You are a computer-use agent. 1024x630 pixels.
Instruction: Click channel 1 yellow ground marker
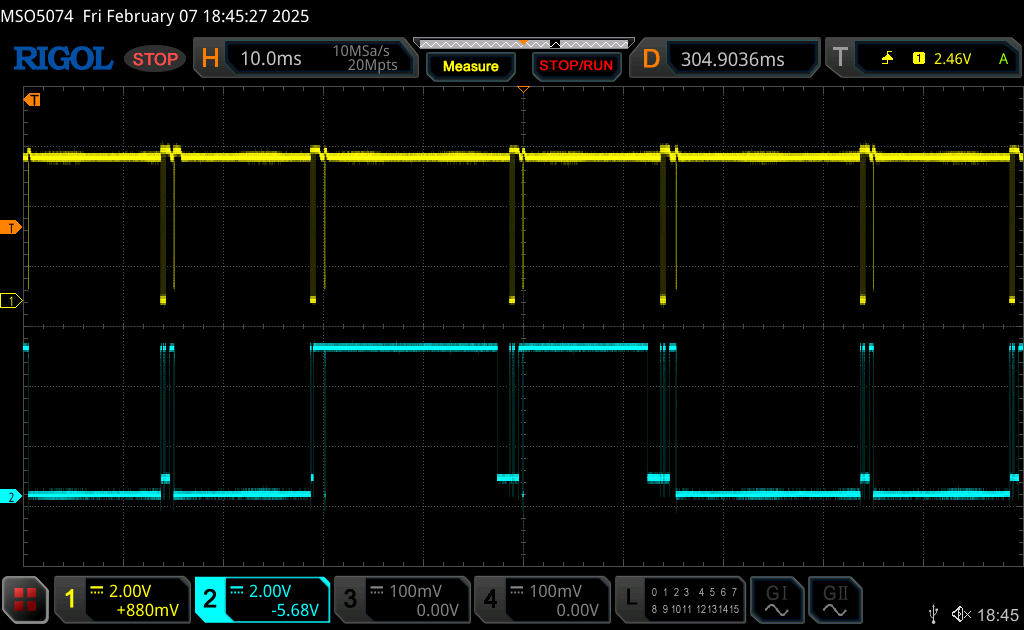[x=10, y=301]
